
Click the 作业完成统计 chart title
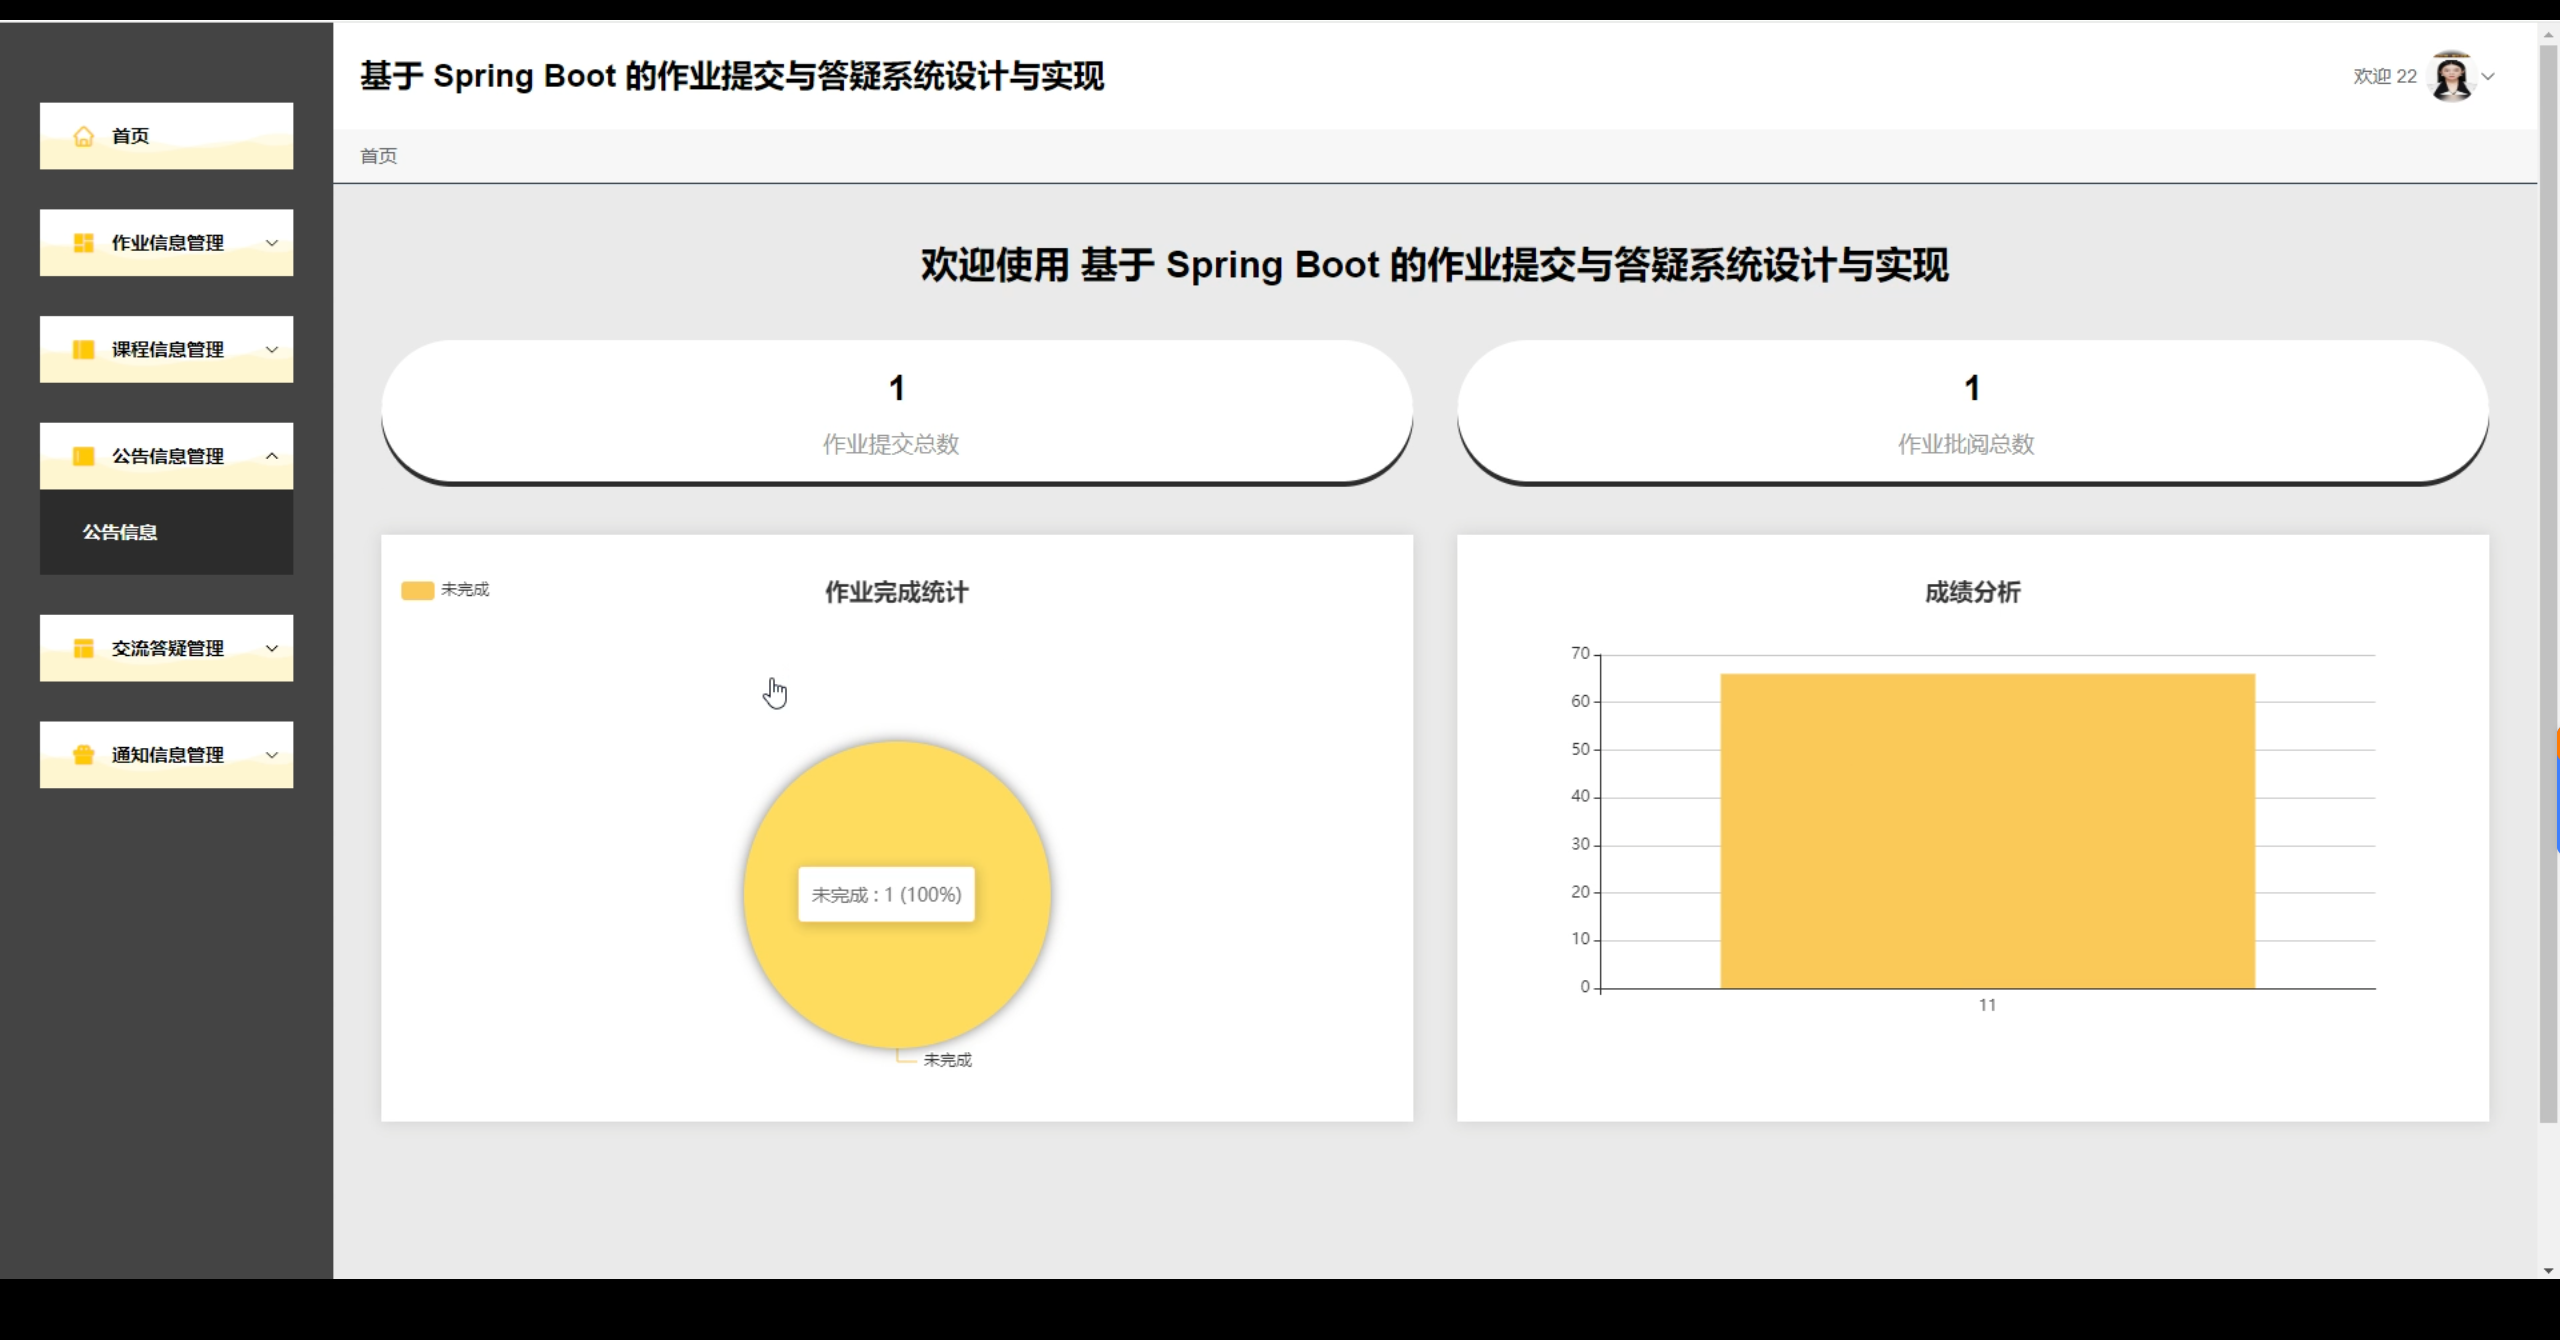coord(897,592)
